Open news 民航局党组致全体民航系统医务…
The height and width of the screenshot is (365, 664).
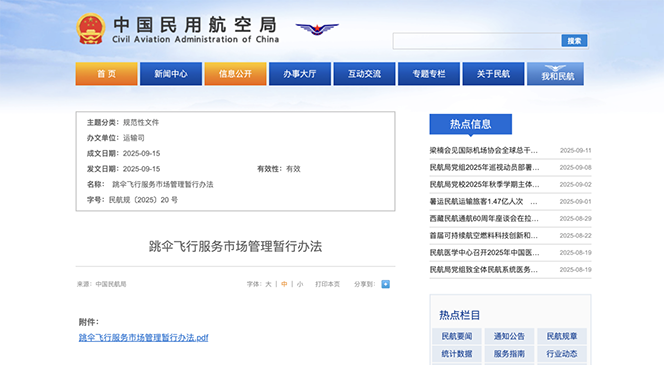[x=484, y=269]
